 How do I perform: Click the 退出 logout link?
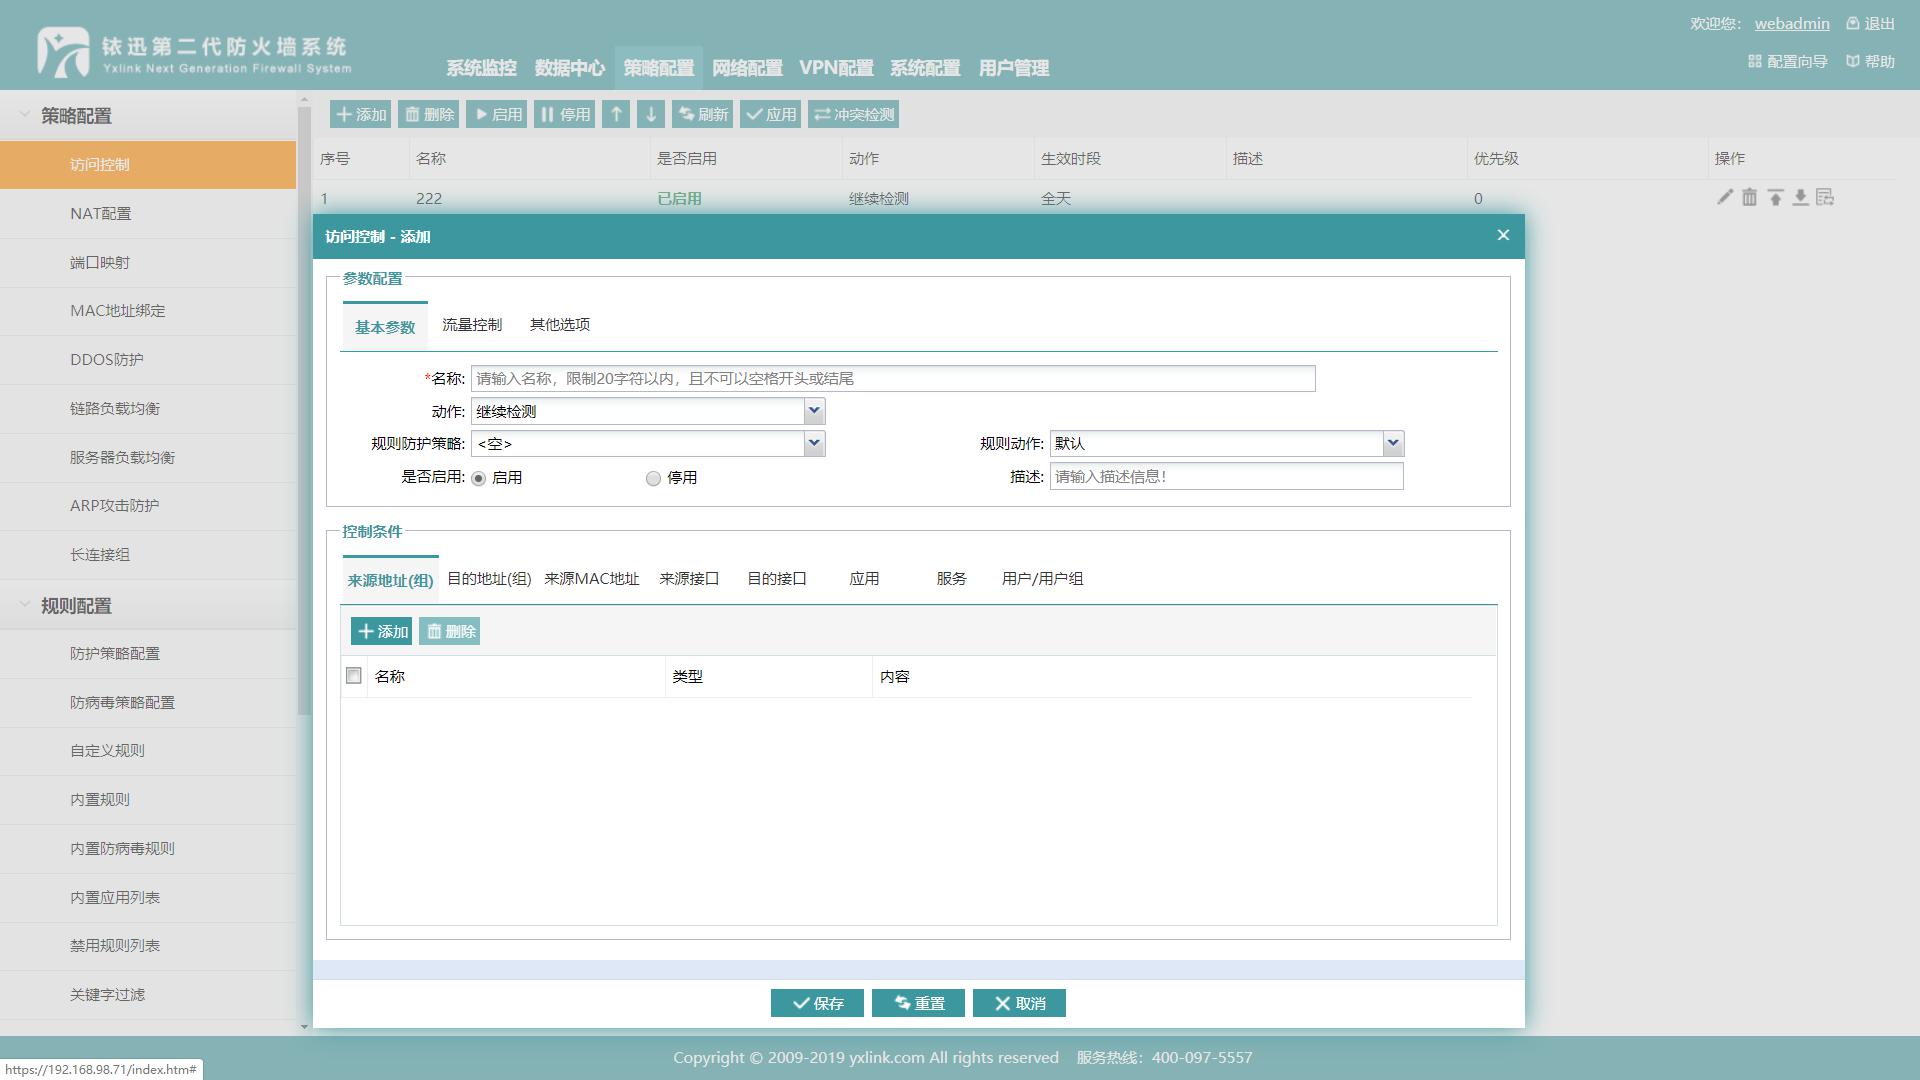click(x=1870, y=23)
